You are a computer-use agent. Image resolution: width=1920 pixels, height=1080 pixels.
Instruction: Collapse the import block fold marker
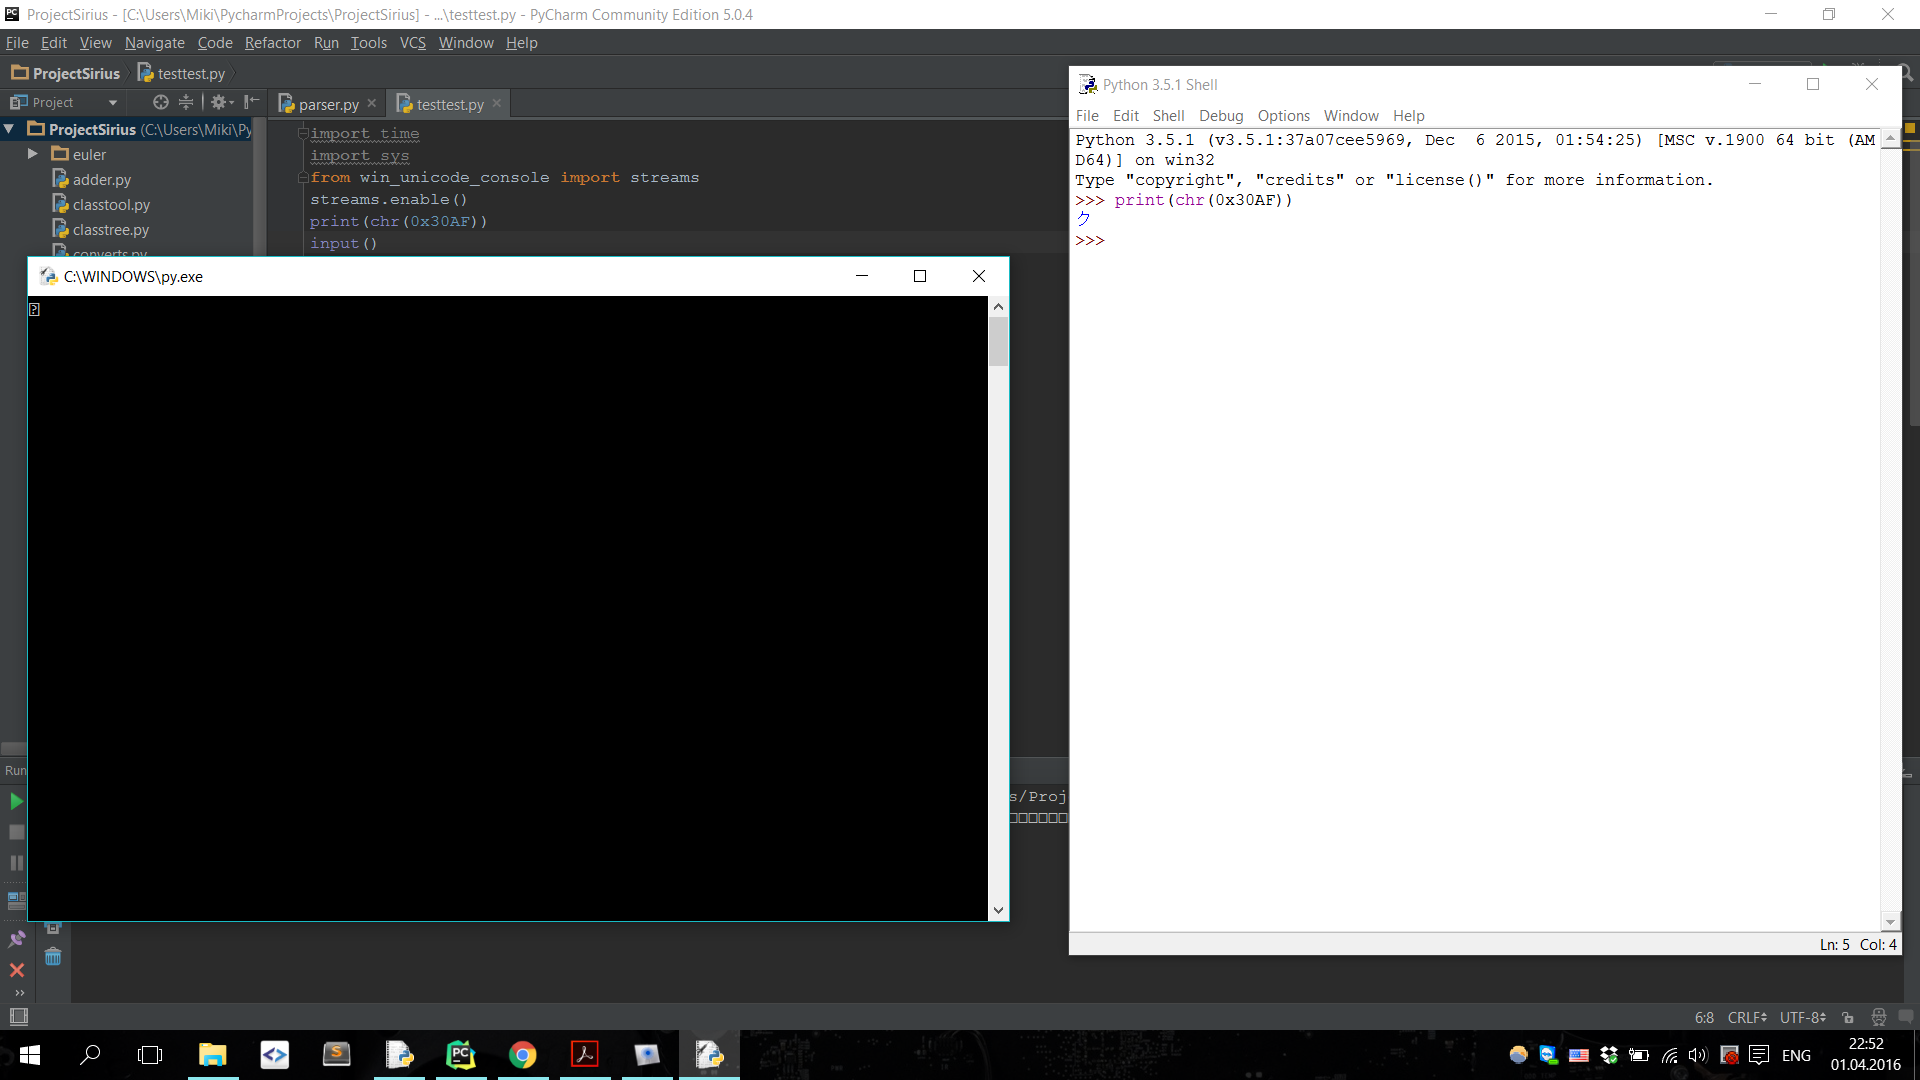(302, 133)
